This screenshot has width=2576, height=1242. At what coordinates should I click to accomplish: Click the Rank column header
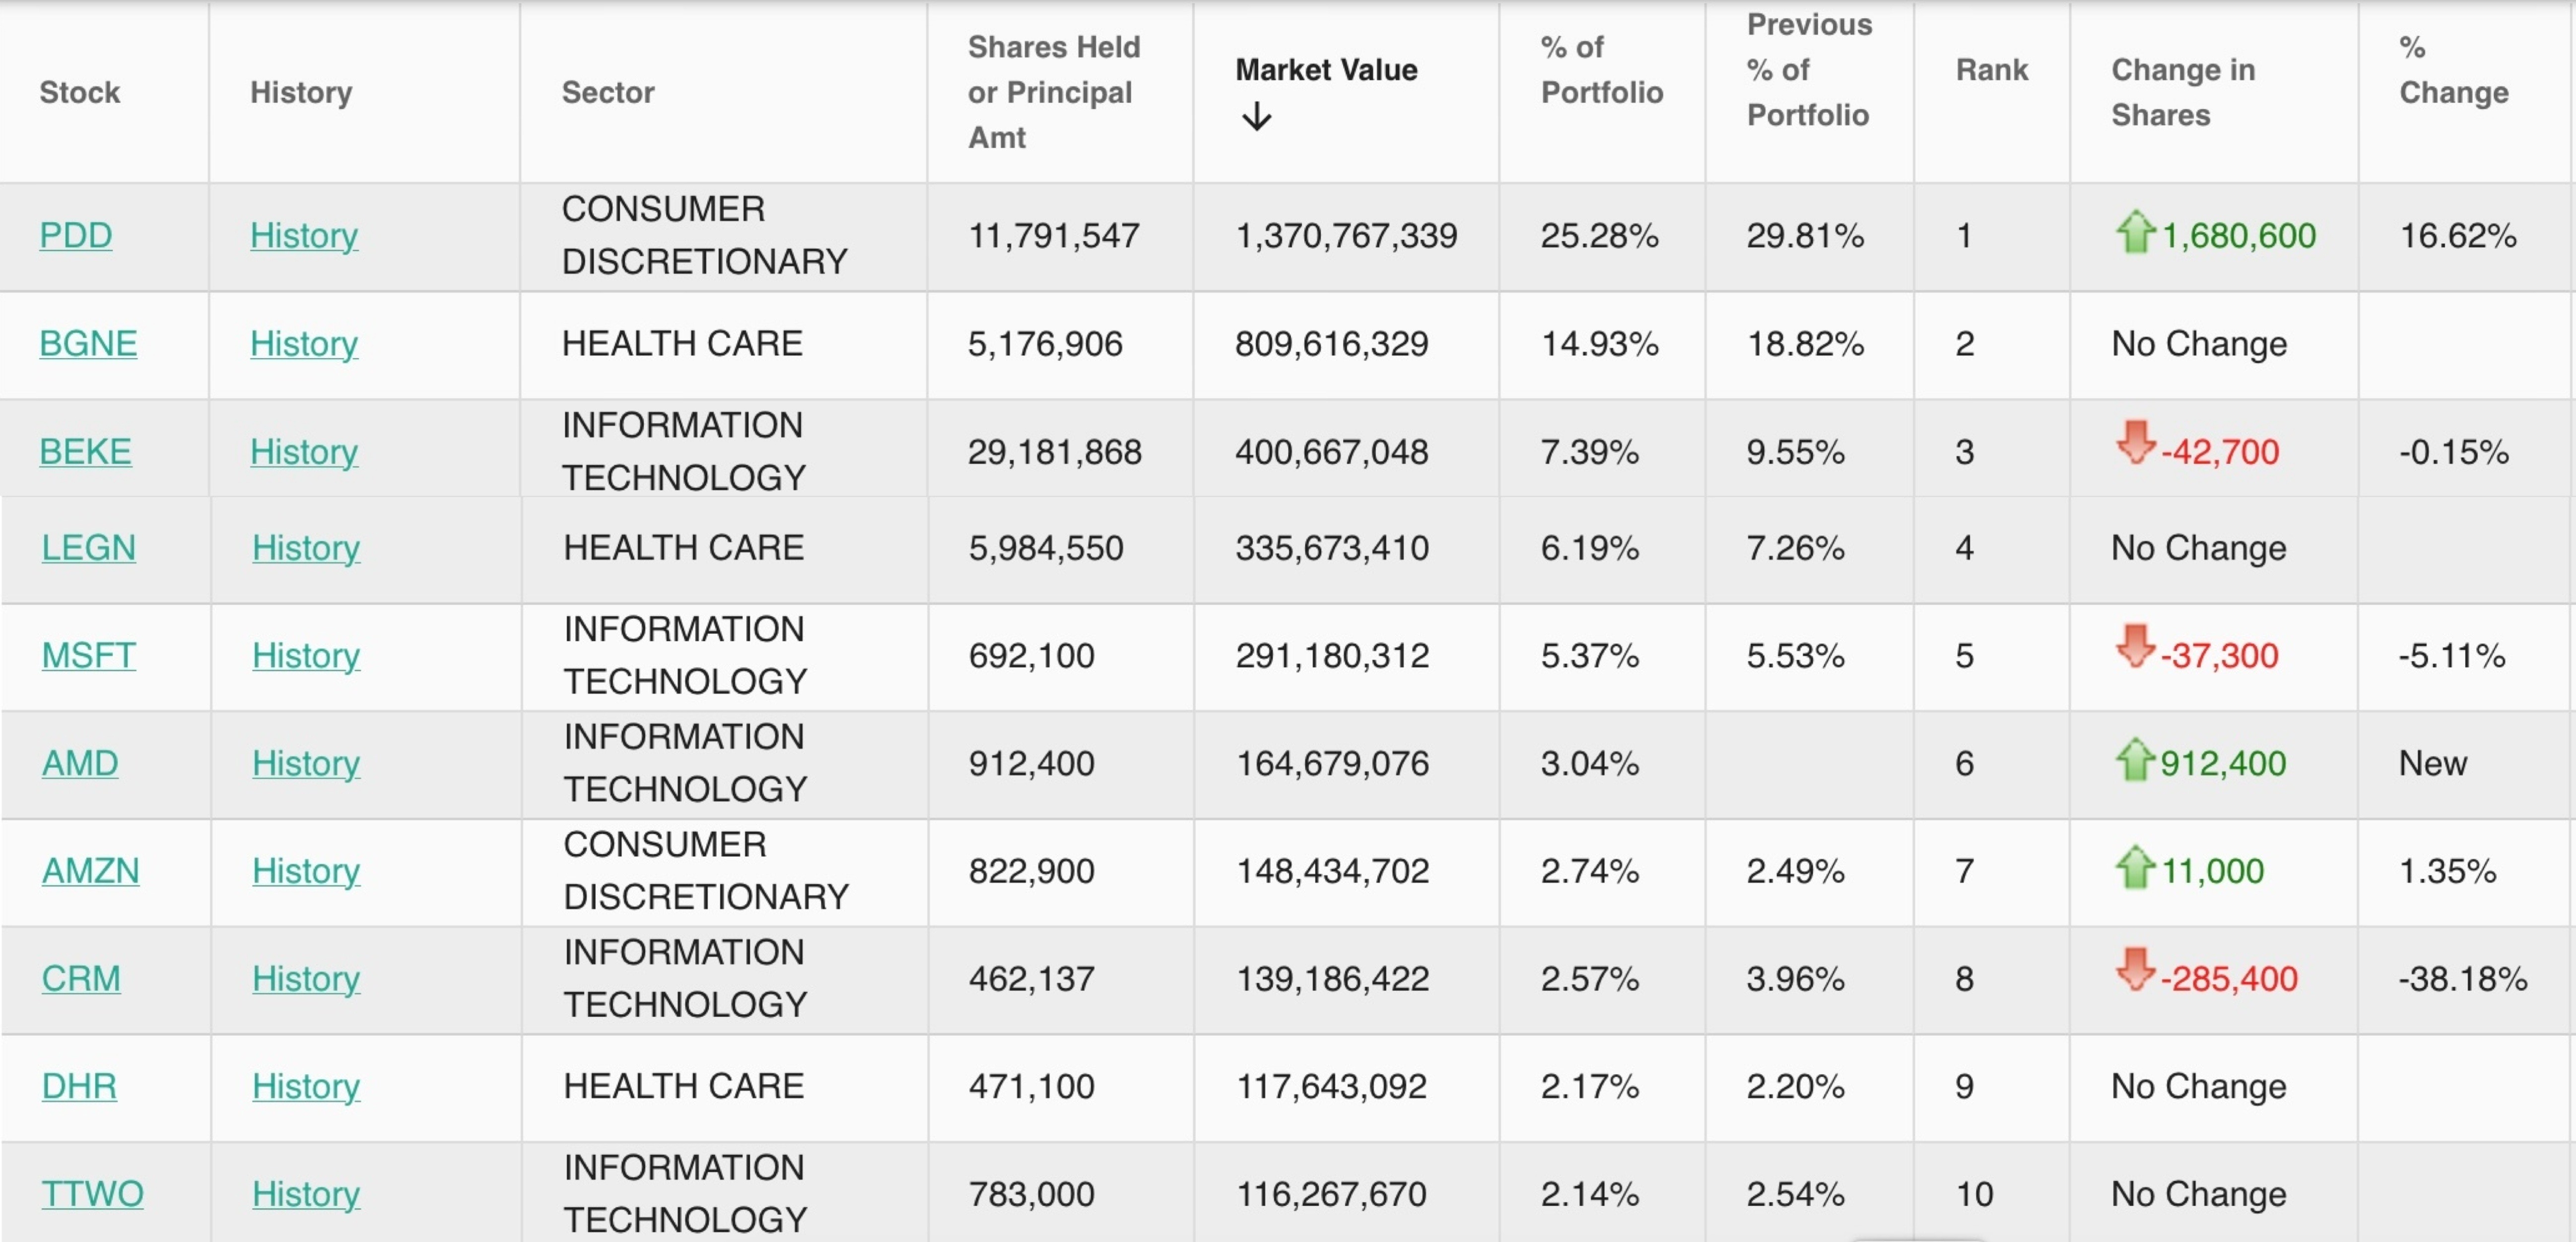[x=1991, y=70]
